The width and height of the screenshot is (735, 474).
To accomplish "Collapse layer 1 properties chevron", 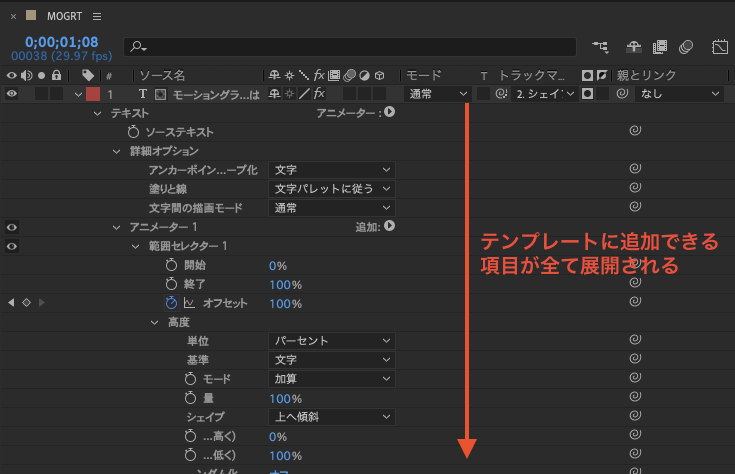I will tap(78, 94).
